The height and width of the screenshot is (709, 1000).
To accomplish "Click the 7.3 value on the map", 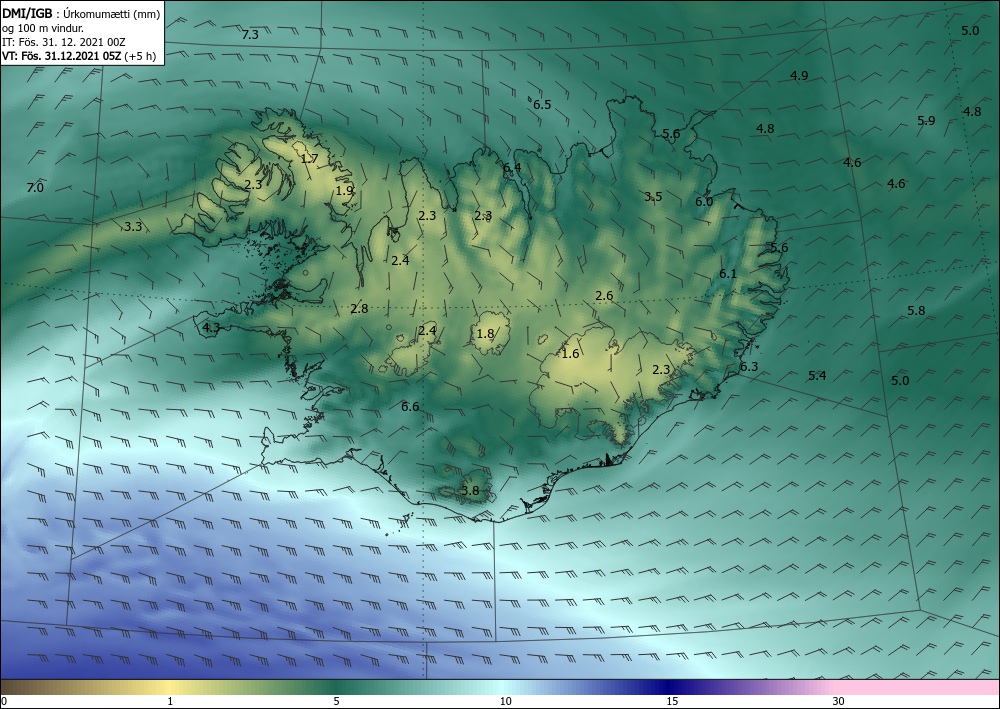I will point(250,34).
